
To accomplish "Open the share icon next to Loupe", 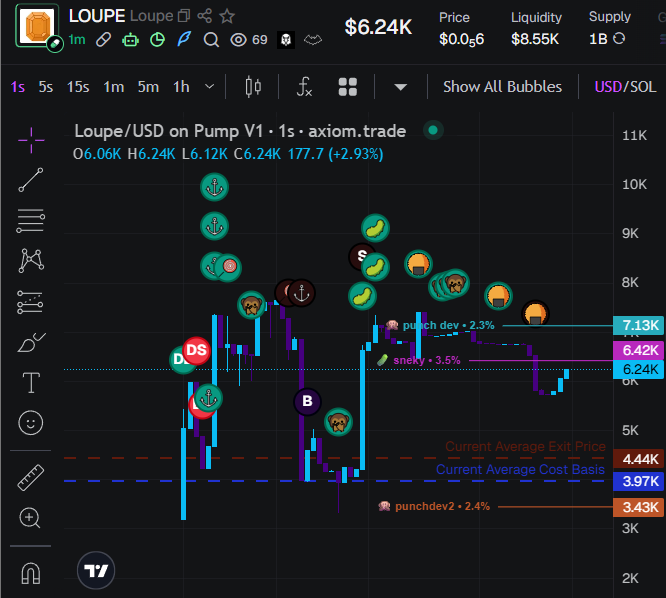I will pos(204,16).
